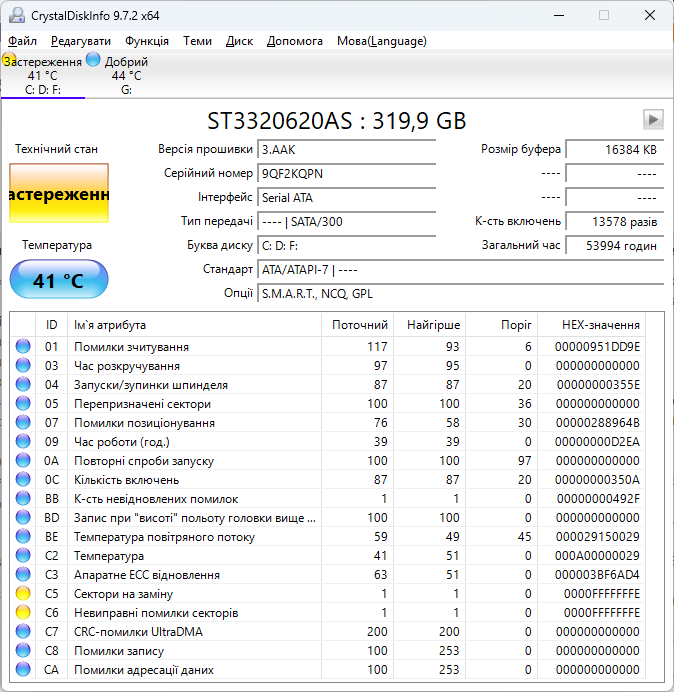Select the Перепризначені сектори row
The height and width of the screenshot is (692, 674).
coord(328,403)
